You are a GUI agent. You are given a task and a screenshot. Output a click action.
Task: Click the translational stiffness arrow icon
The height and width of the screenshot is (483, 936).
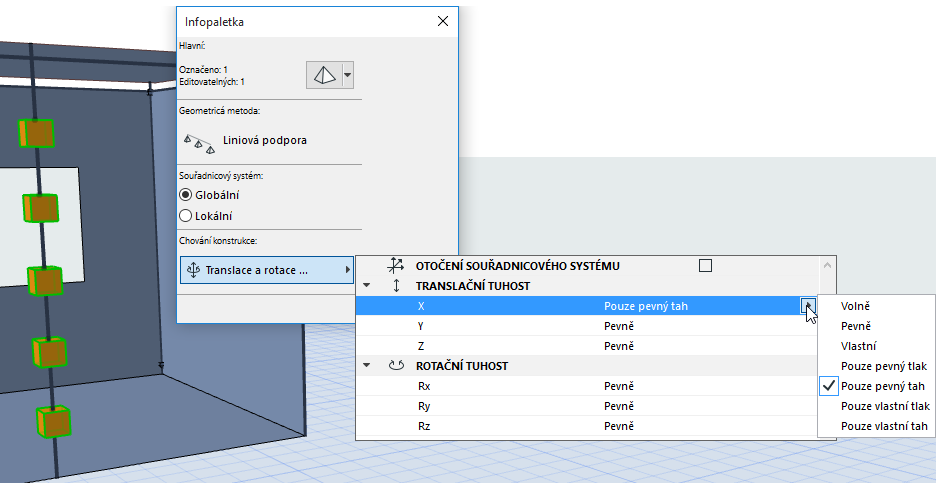point(396,286)
